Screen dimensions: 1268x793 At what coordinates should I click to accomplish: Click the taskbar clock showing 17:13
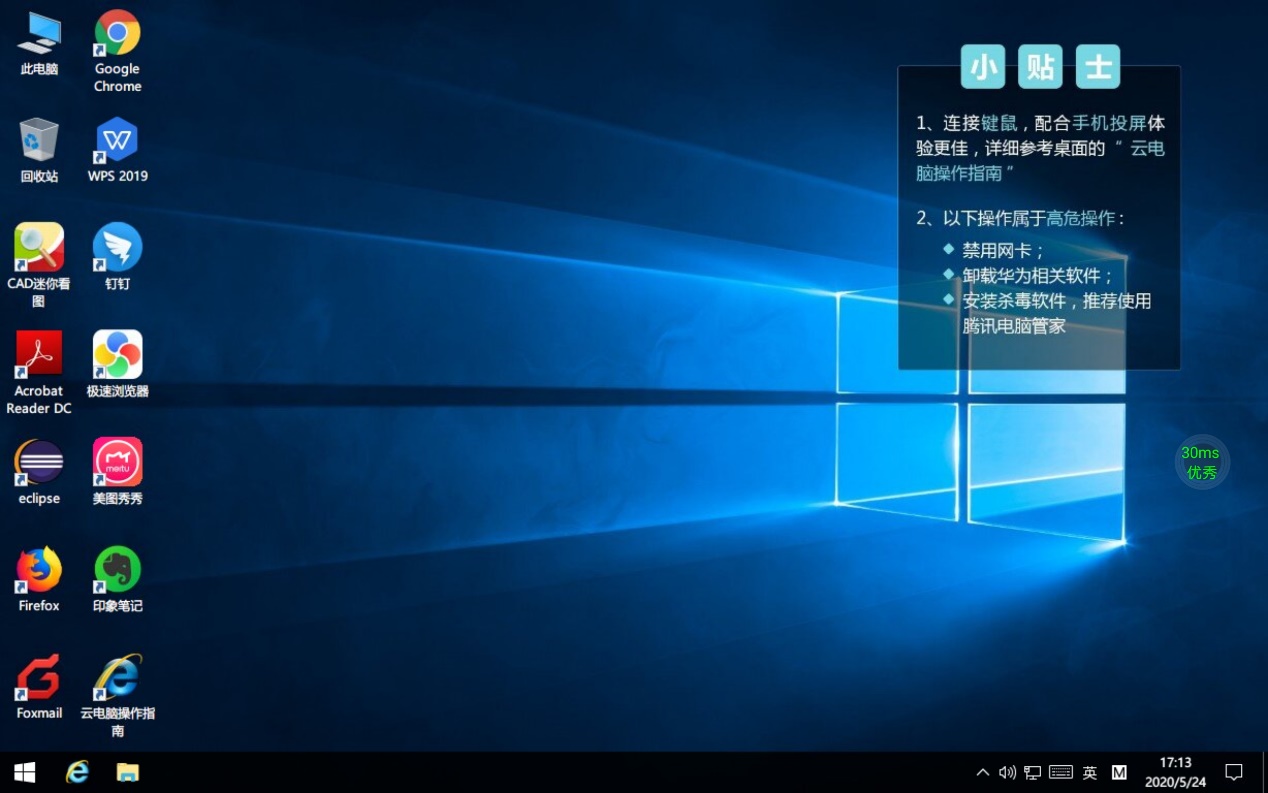1175,772
